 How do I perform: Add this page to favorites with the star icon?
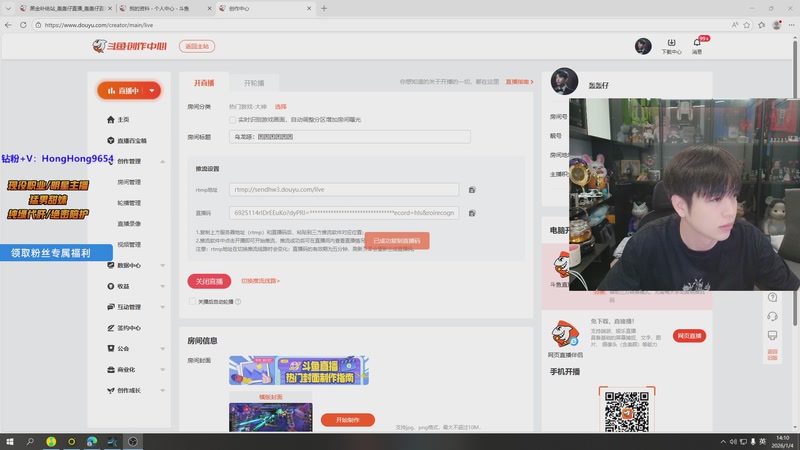click(x=747, y=24)
